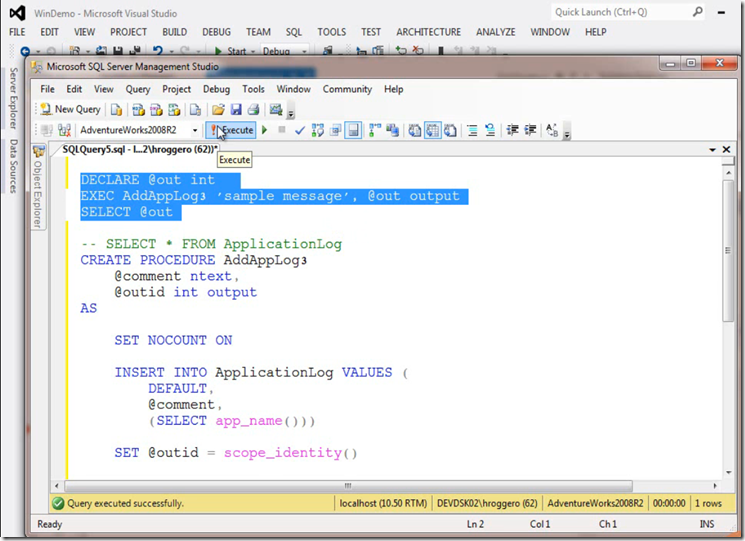745x541 pixels.
Task: Click the Decrease Indent icon
Action: coord(512,130)
